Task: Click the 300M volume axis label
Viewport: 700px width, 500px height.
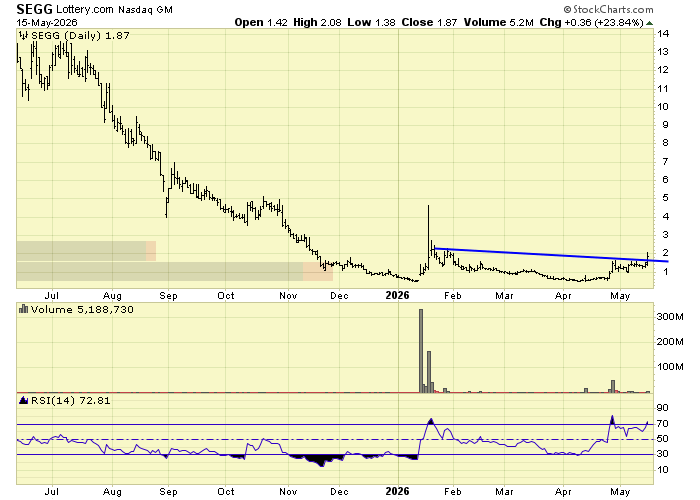Action: 670,317
